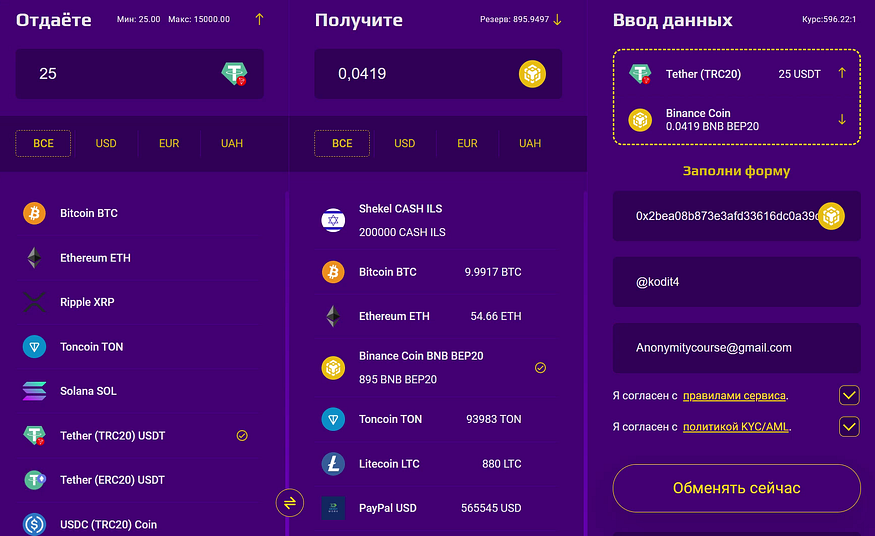
Task: Toggle the service rules agreement checkbox
Action: (849, 395)
